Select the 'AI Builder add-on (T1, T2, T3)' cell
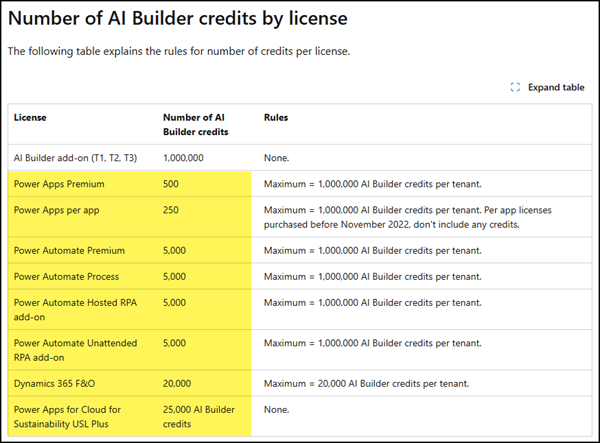The height and width of the screenshot is (443, 600). click(75, 158)
